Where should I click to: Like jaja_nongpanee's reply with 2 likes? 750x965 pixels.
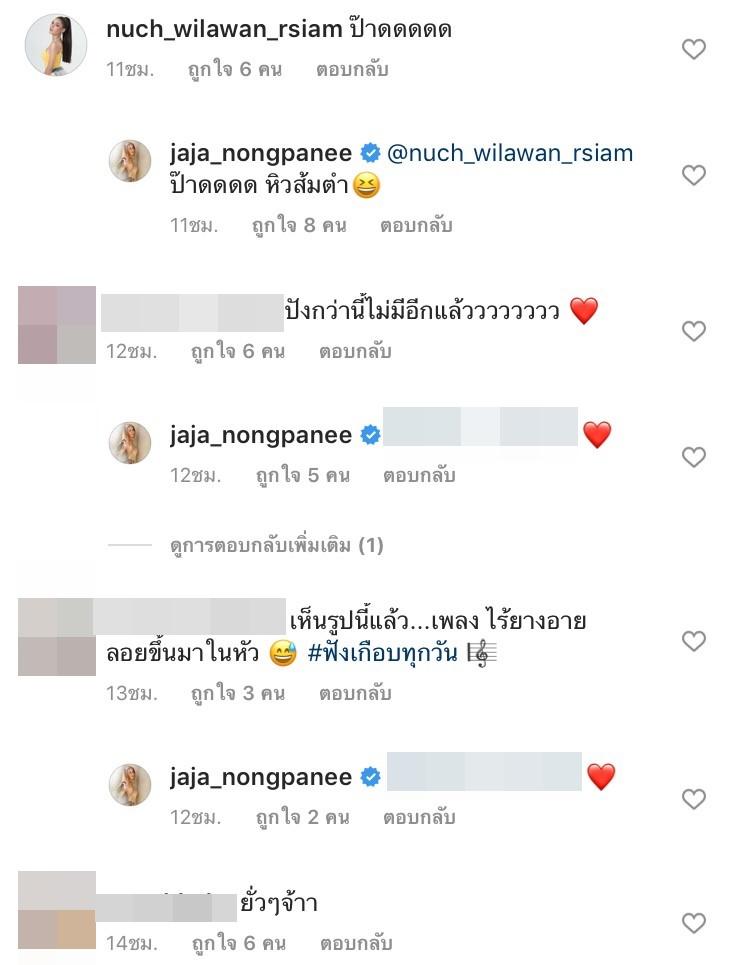(693, 799)
